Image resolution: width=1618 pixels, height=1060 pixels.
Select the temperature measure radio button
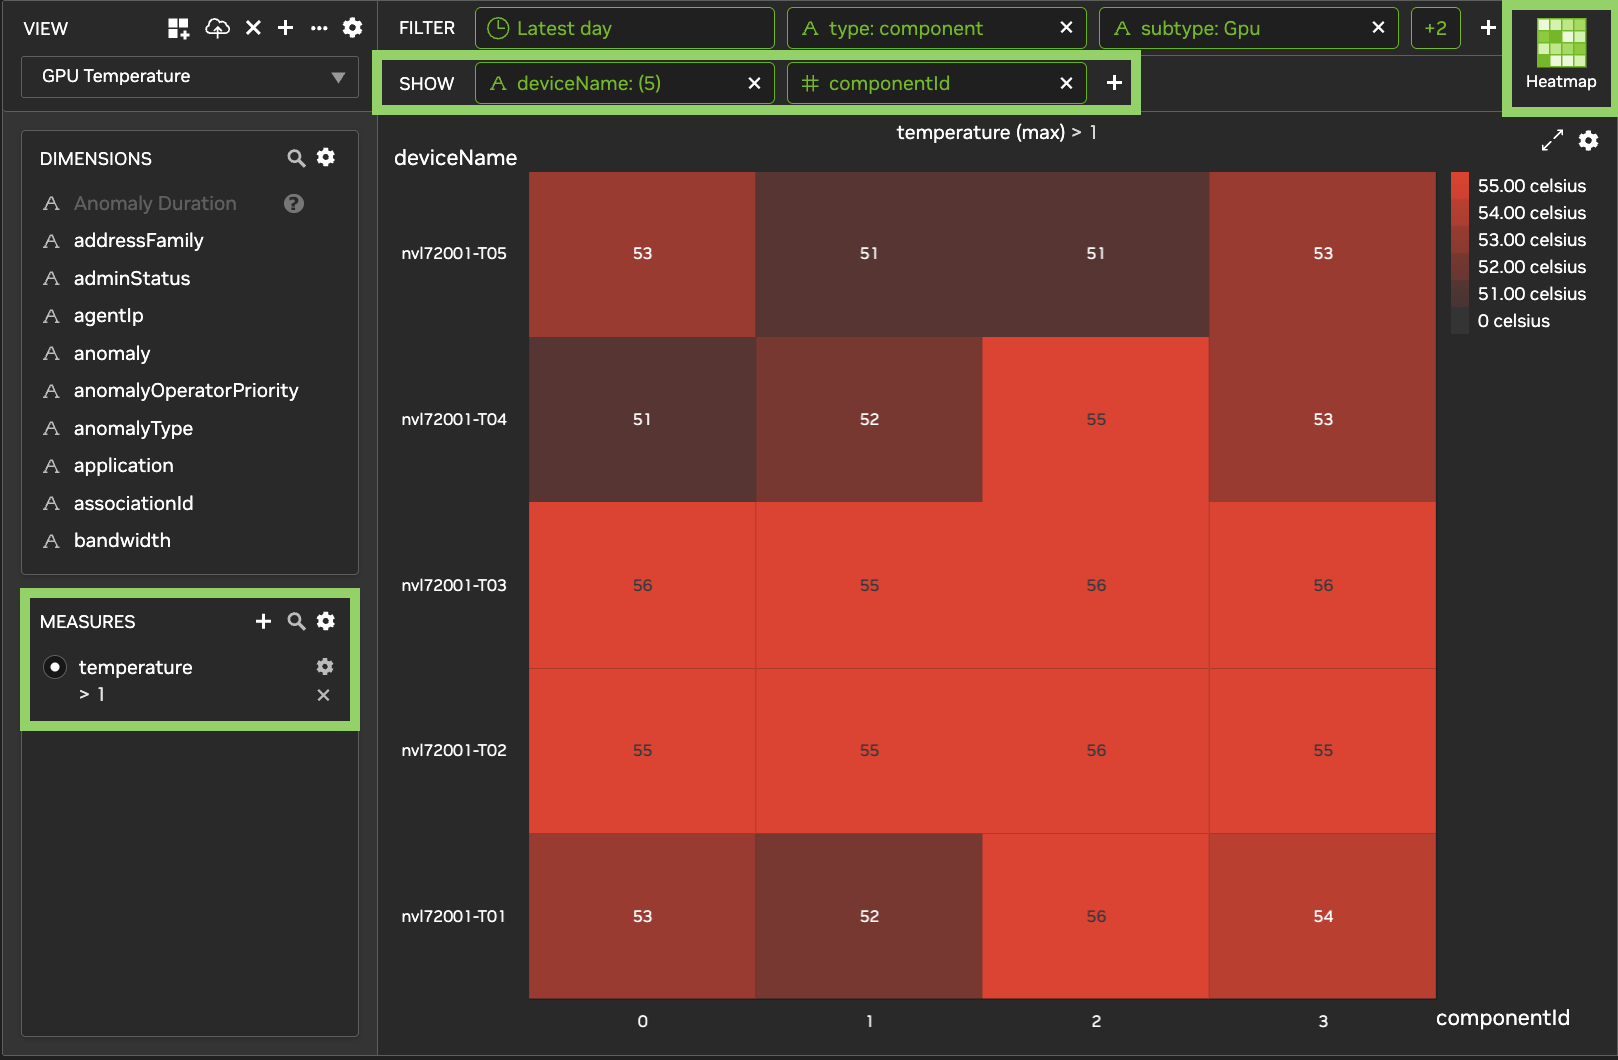[x=55, y=667]
